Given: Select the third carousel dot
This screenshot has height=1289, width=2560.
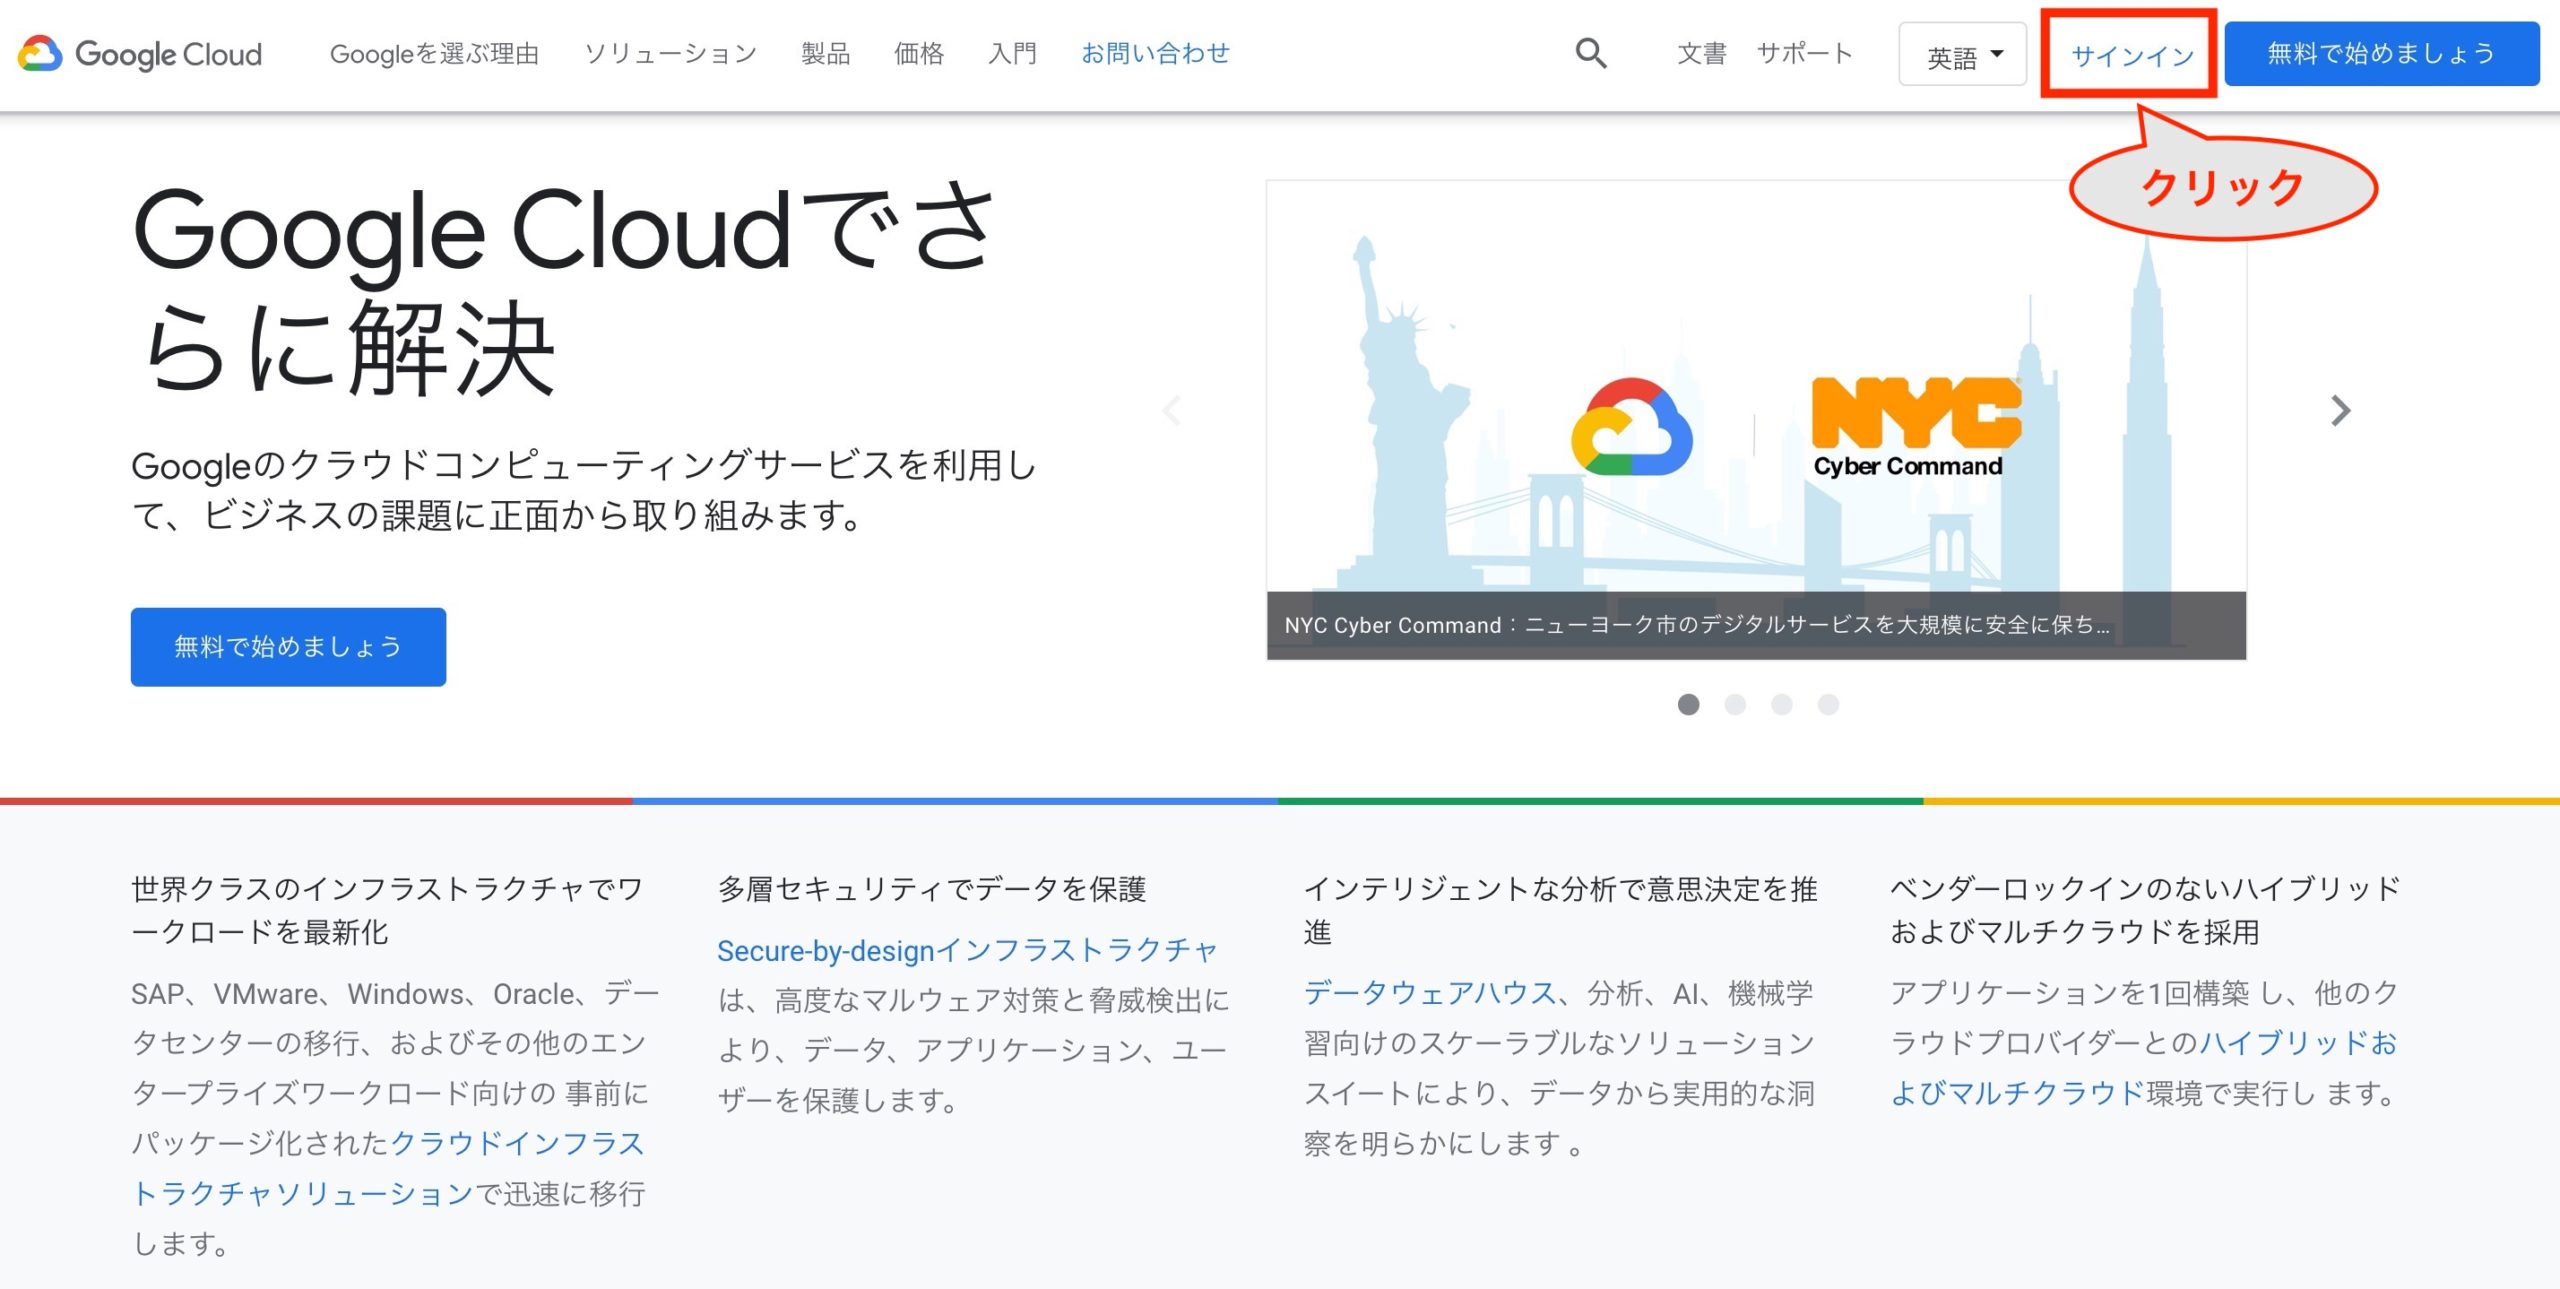Looking at the screenshot, I should coord(1782,705).
